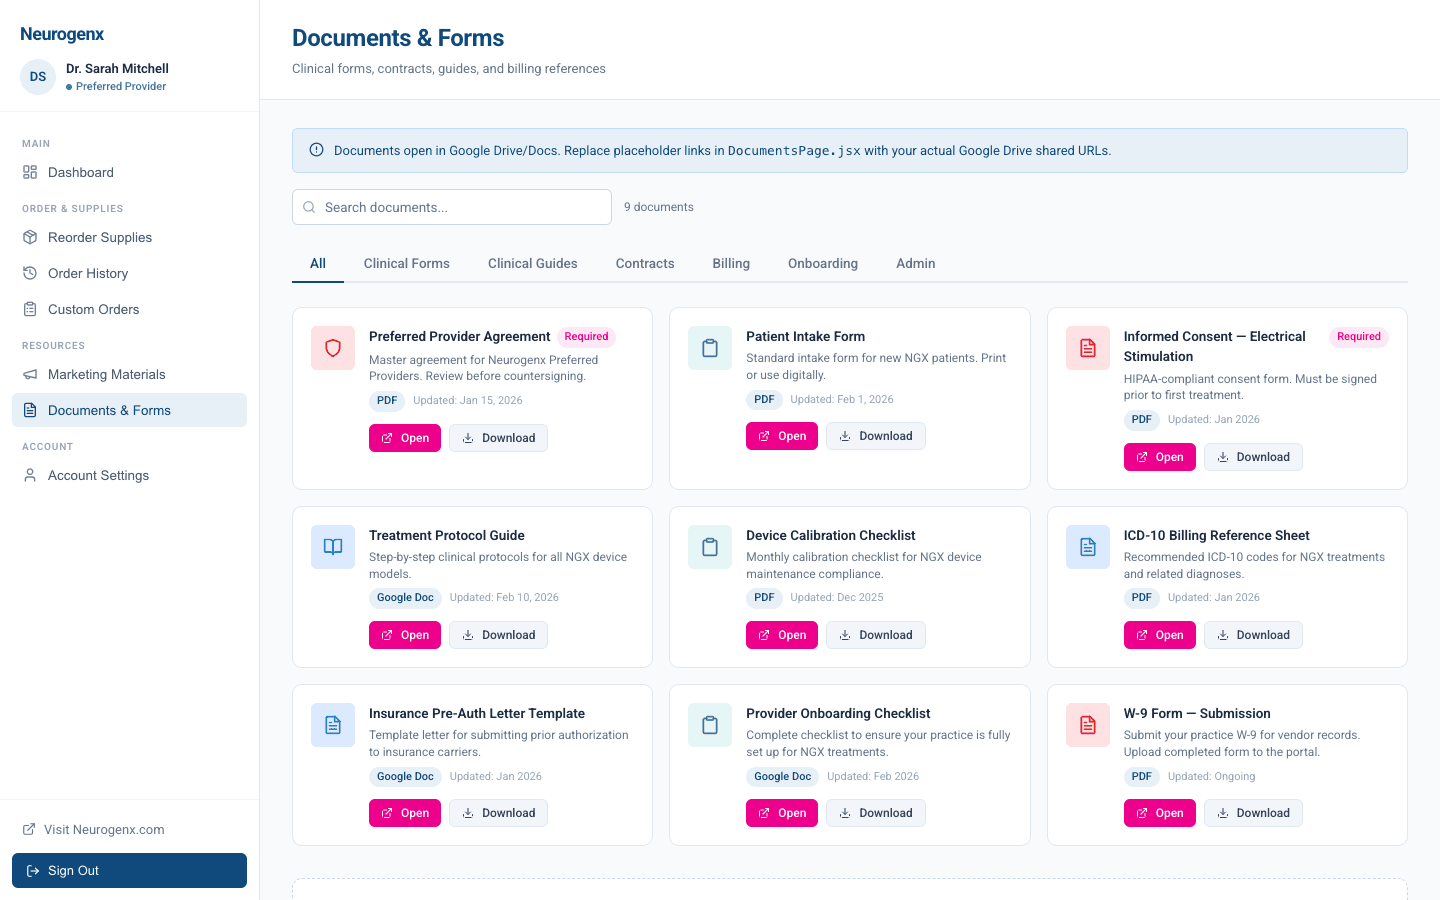Open the ICD-10 Billing Reference Sheet
The image size is (1440, 900).
(x=1159, y=634)
